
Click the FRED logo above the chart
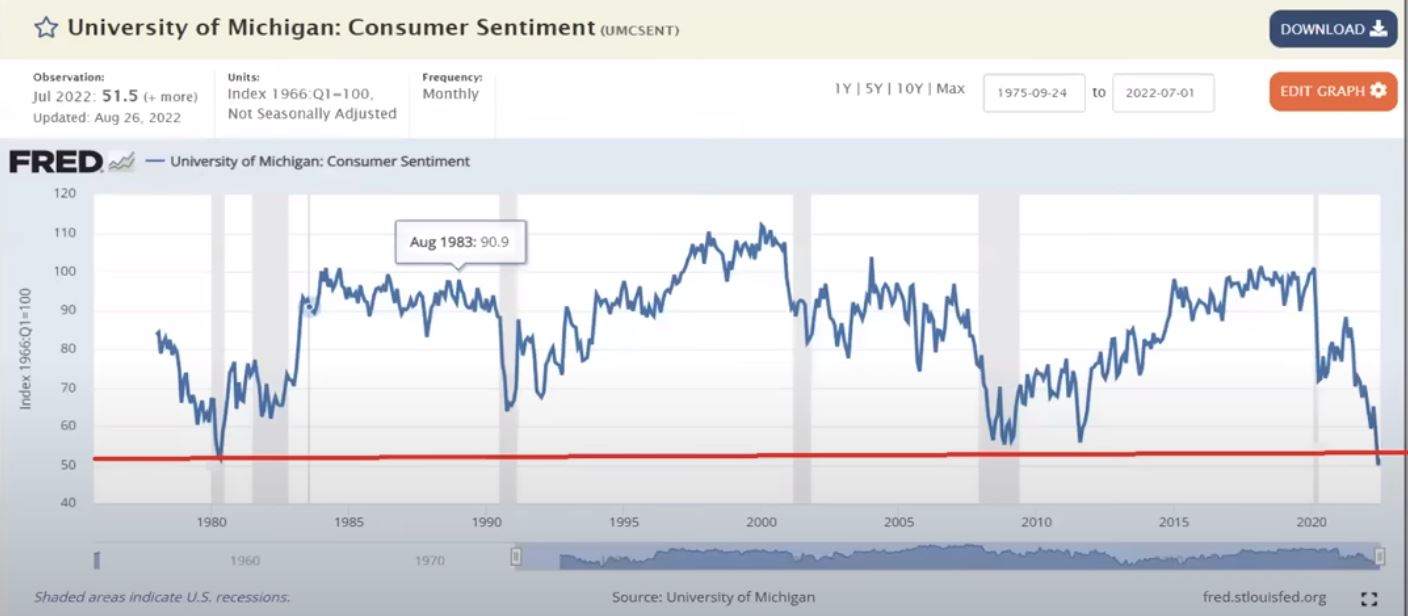tap(56, 161)
